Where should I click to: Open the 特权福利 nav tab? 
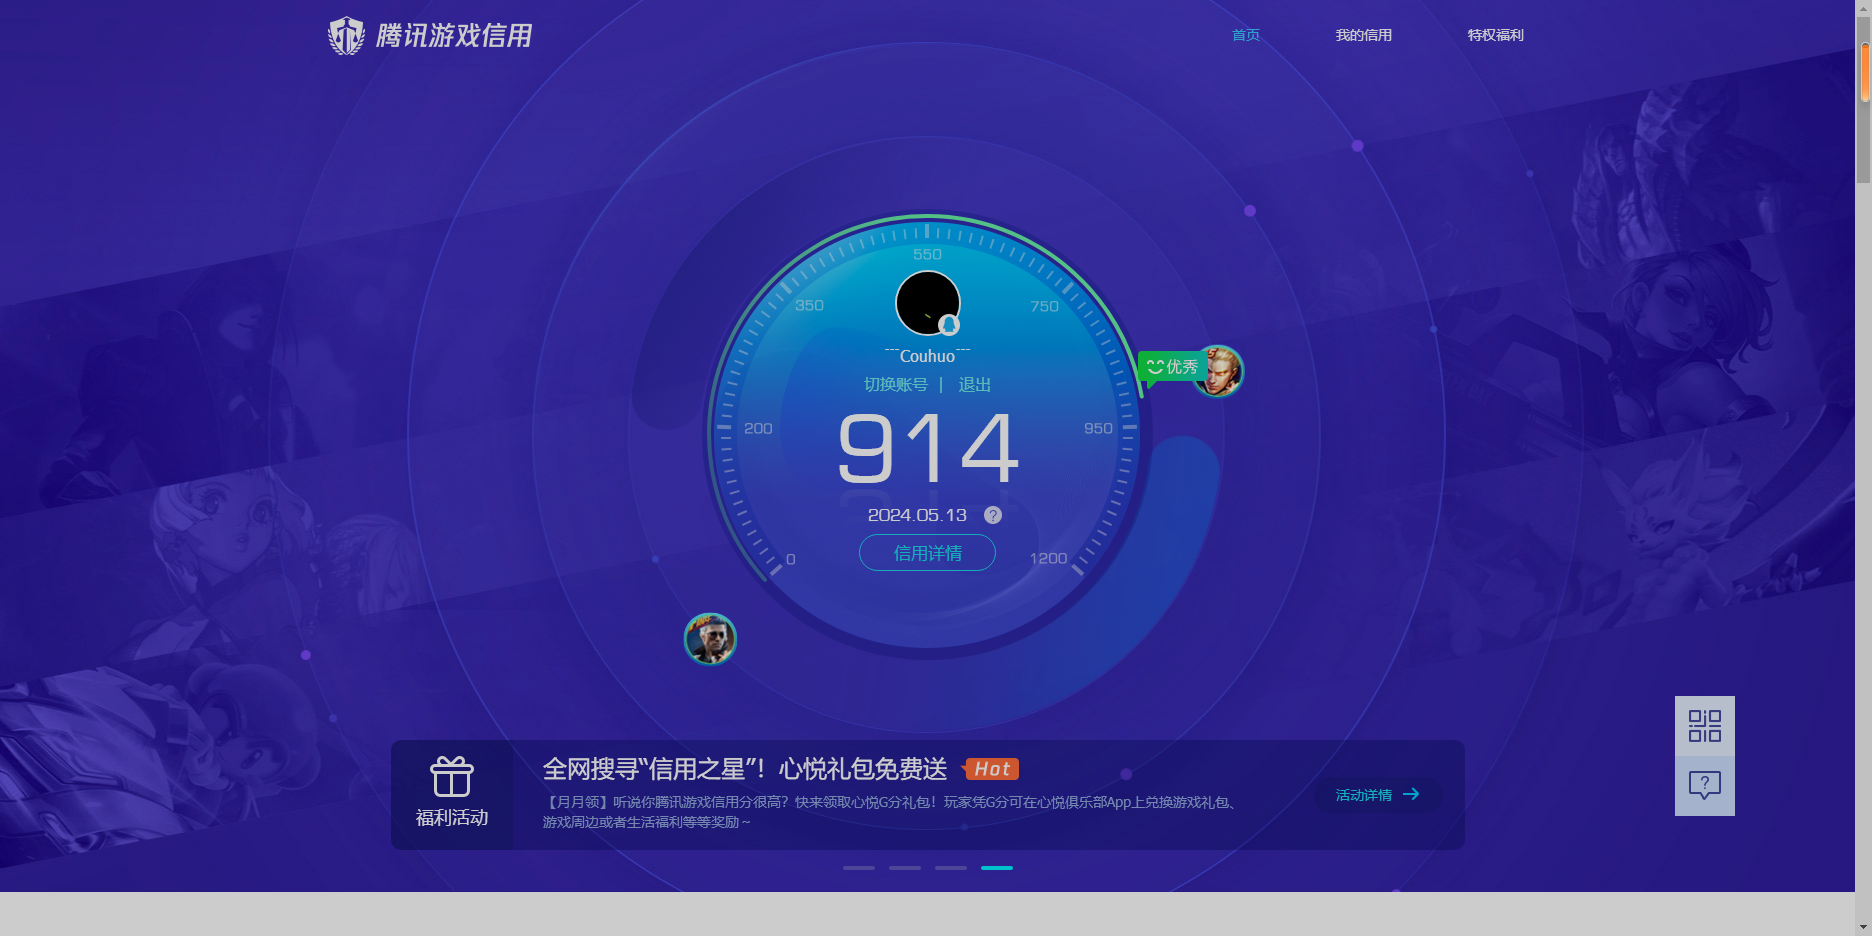1496,35
